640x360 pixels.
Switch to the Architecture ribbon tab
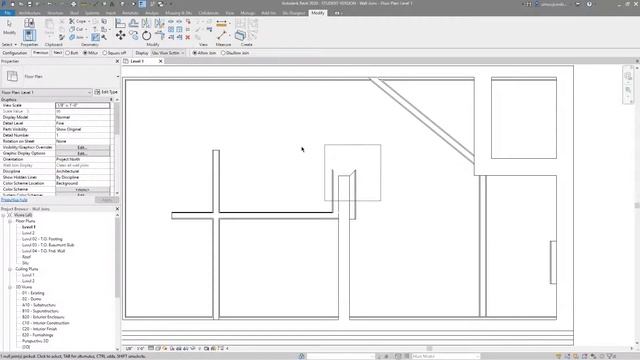click(x=29, y=13)
